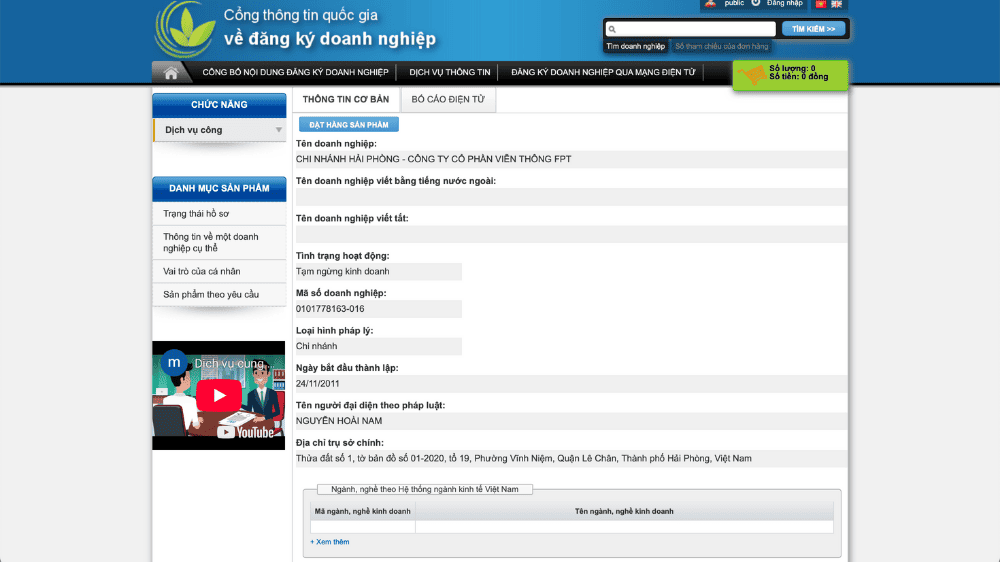Click the channel avatar on the video
This screenshot has height=562, width=1000.
coord(174,362)
